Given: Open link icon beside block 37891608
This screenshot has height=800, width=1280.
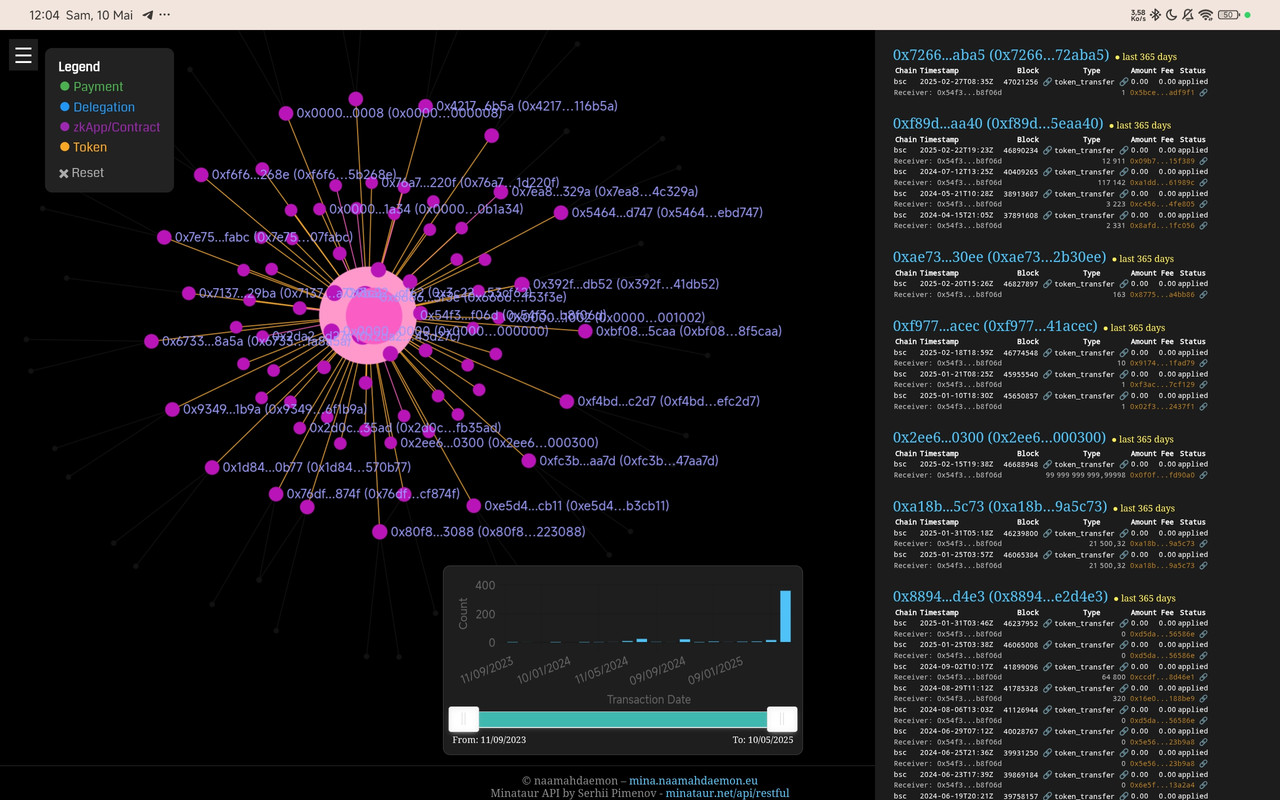Looking at the screenshot, I should coord(1047,215).
